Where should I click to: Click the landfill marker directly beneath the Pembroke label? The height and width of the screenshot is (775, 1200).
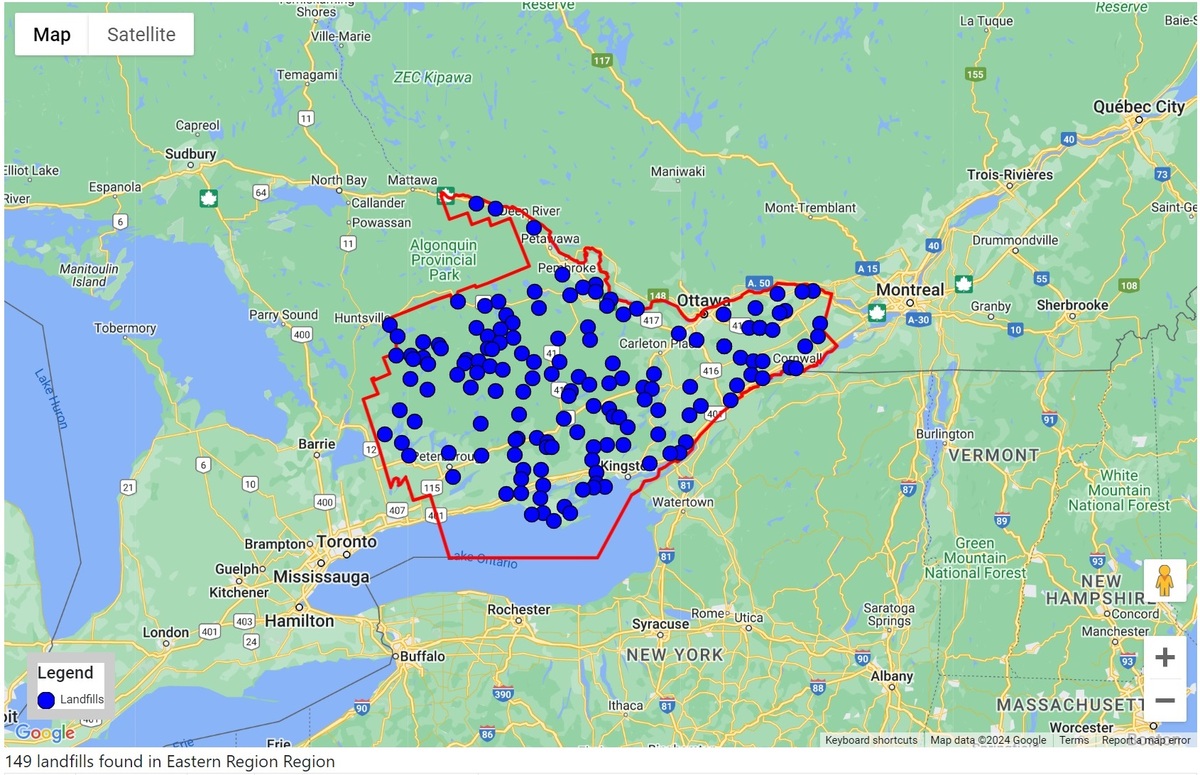pos(562,274)
